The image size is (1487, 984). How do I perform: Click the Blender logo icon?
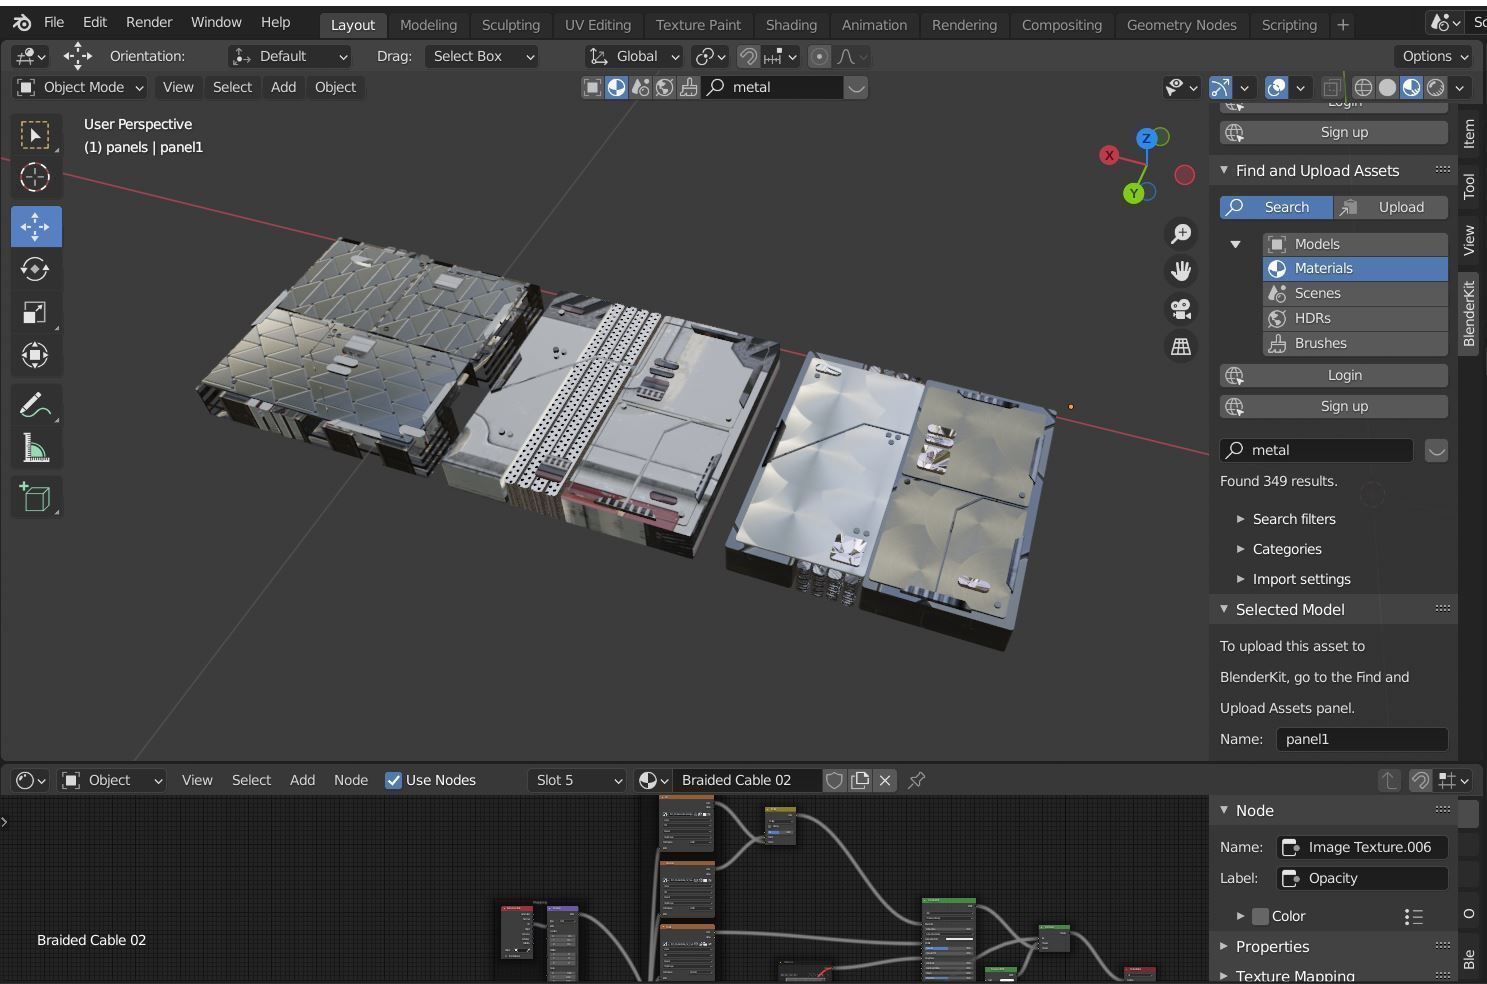(x=22, y=22)
